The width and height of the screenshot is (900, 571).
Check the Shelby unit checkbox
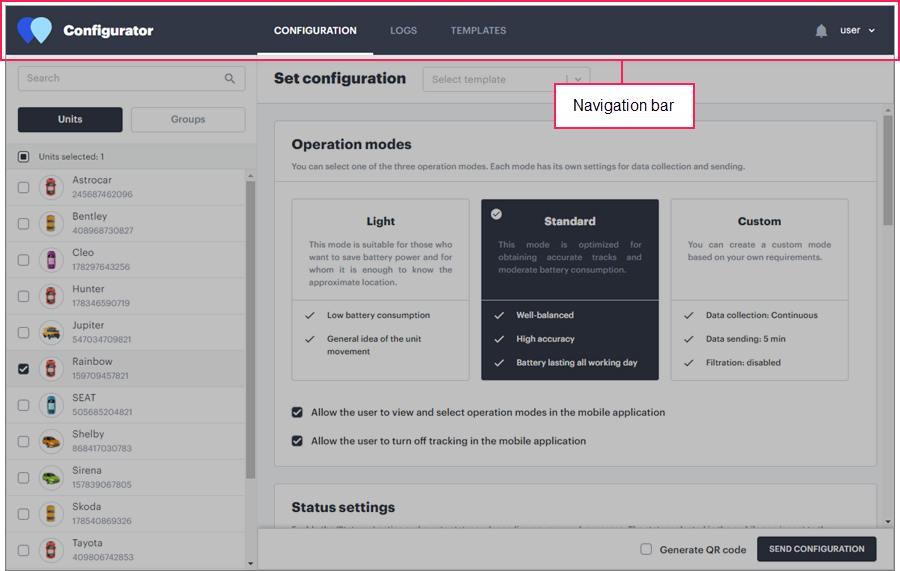coord(24,441)
